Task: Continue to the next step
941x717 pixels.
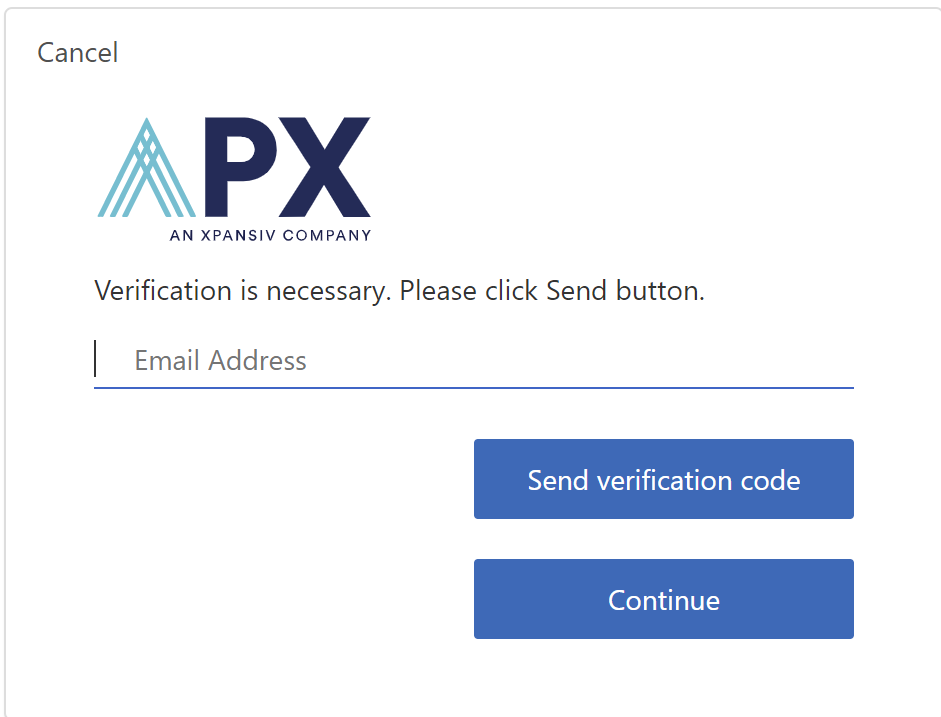Action: (x=663, y=599)
